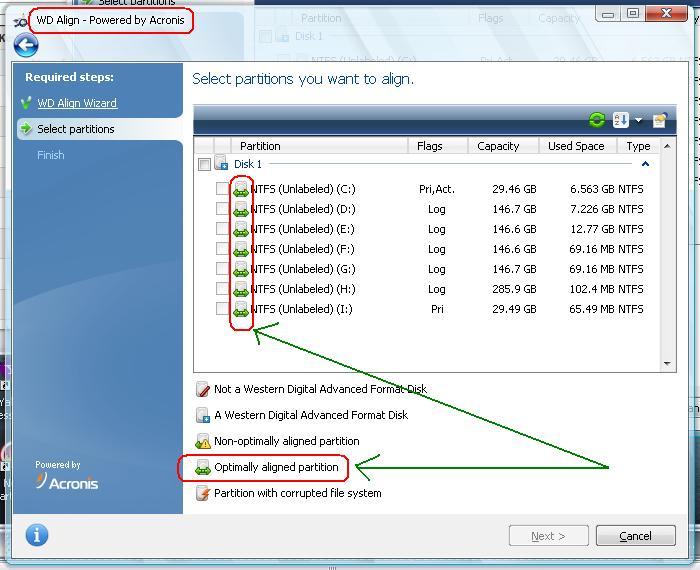
Task: Click the optimally aligned legend icon
Action: pyautogui.click(x=203, y=467)
